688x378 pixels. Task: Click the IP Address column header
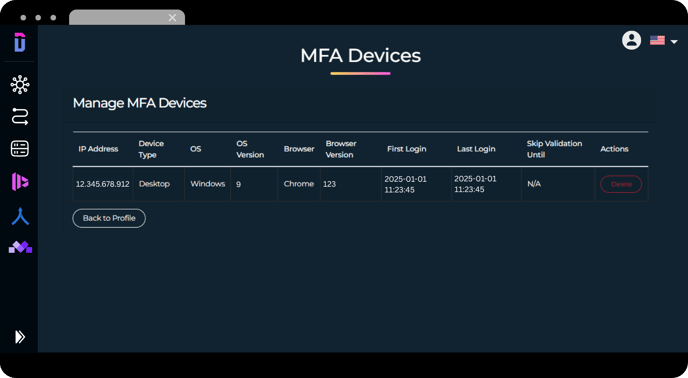[98, 149]
